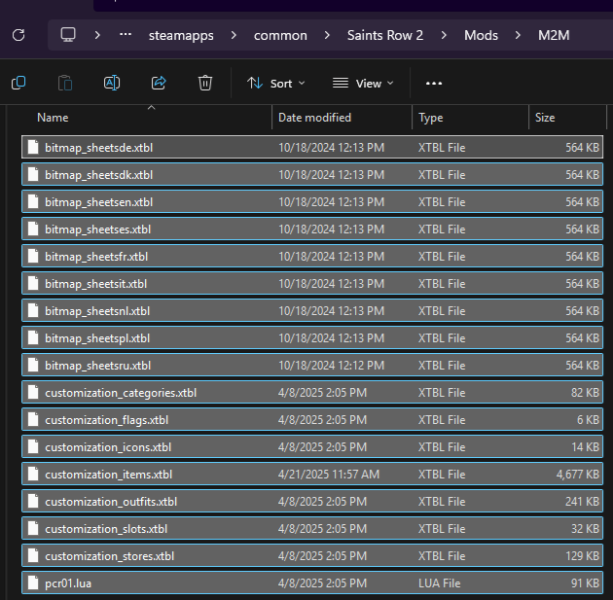Click the 10/18/2024 12:12 PM date cell
613x600 pixels.
point(331,365)
